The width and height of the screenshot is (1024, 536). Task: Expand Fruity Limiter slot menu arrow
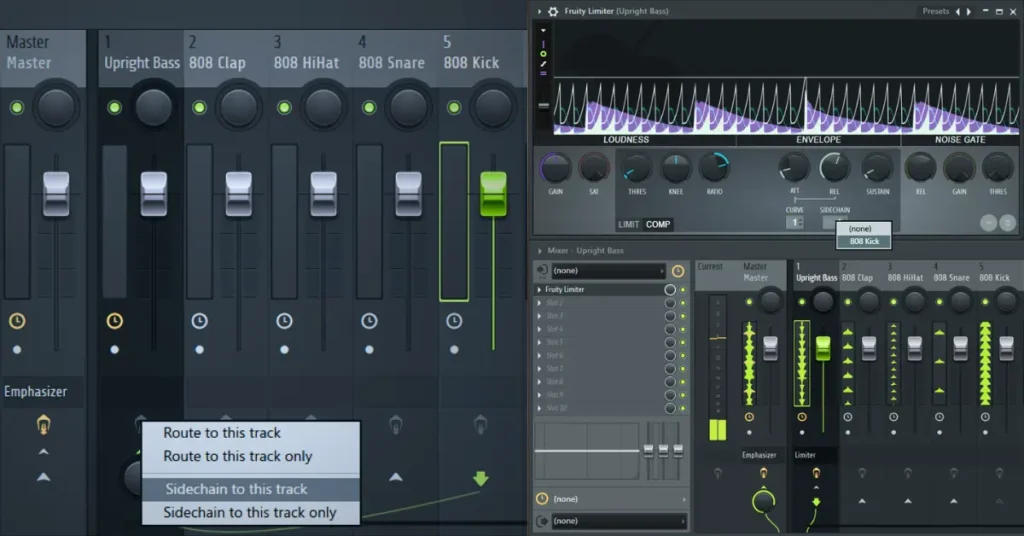pos(539,289)
